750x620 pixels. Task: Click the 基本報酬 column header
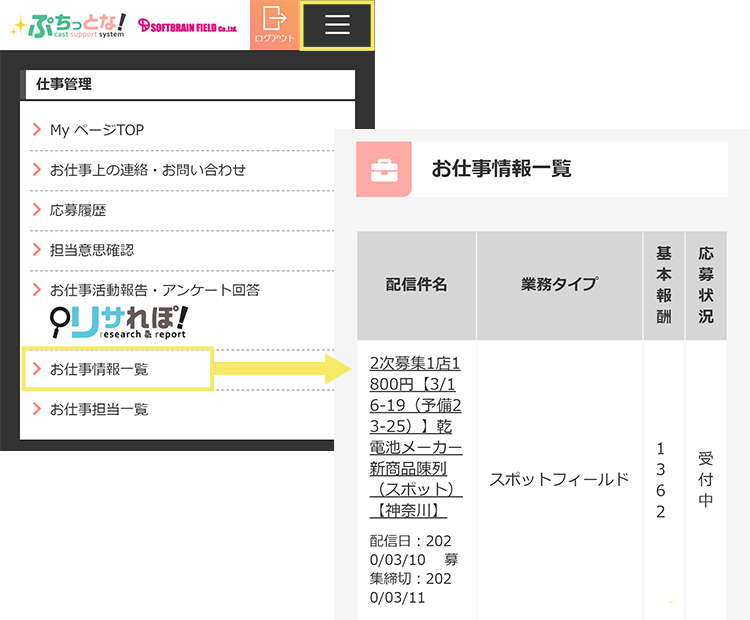[663, 285]
